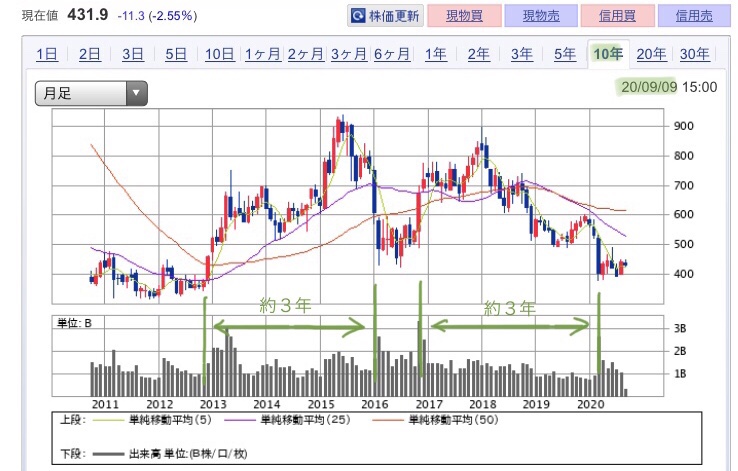Select the 6ヶ月 period tab
Image resolution: width=738 pixels, height=471 pixels.
[392, 54]
